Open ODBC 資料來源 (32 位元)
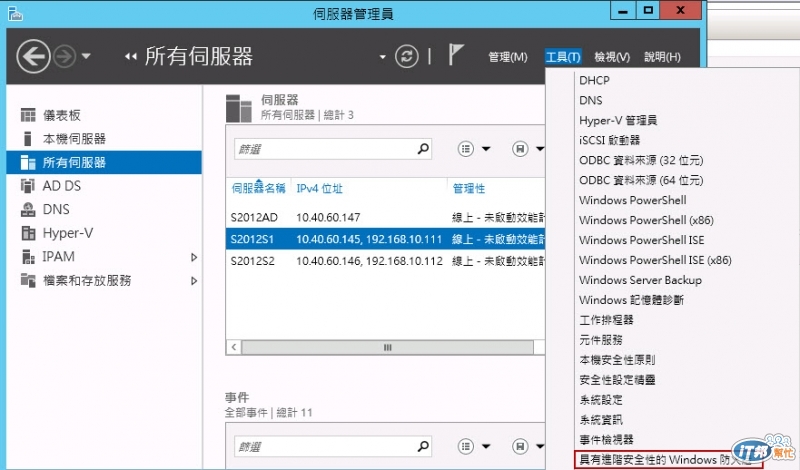This screenshot has height=470, width=800. tap(641, 160)
